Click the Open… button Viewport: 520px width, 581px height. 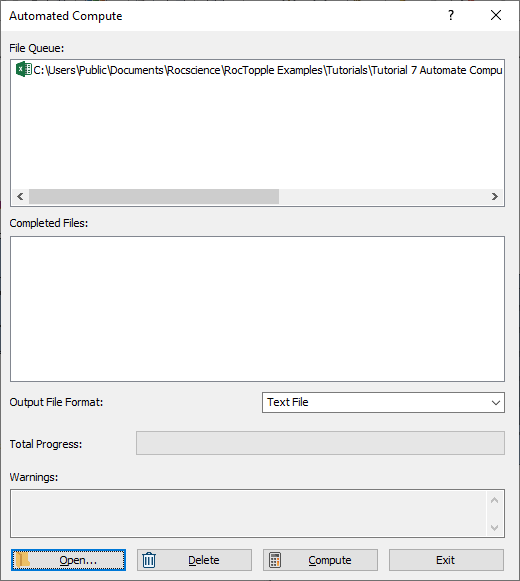click(x=68, y=560)
